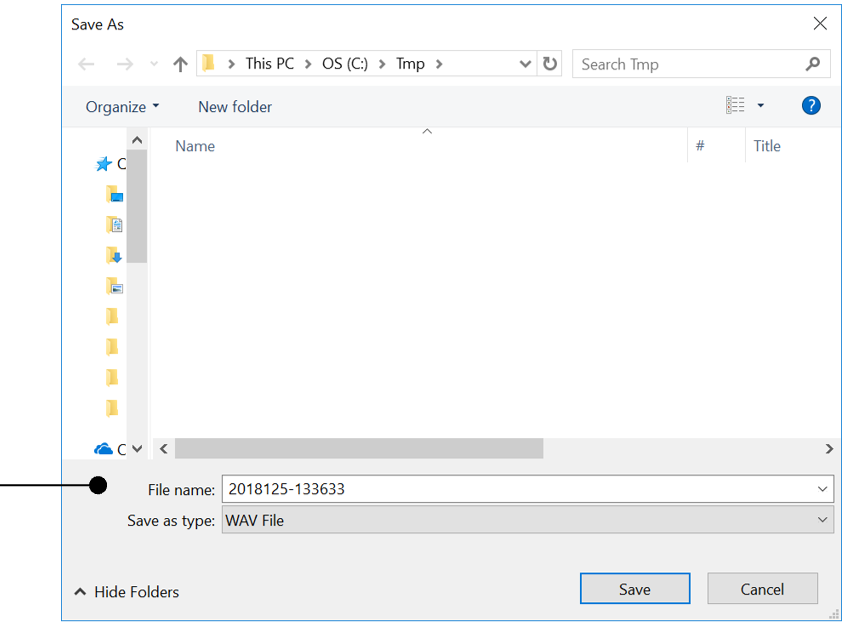
Task: Click inside the File name field
Action: coord(527,489)
